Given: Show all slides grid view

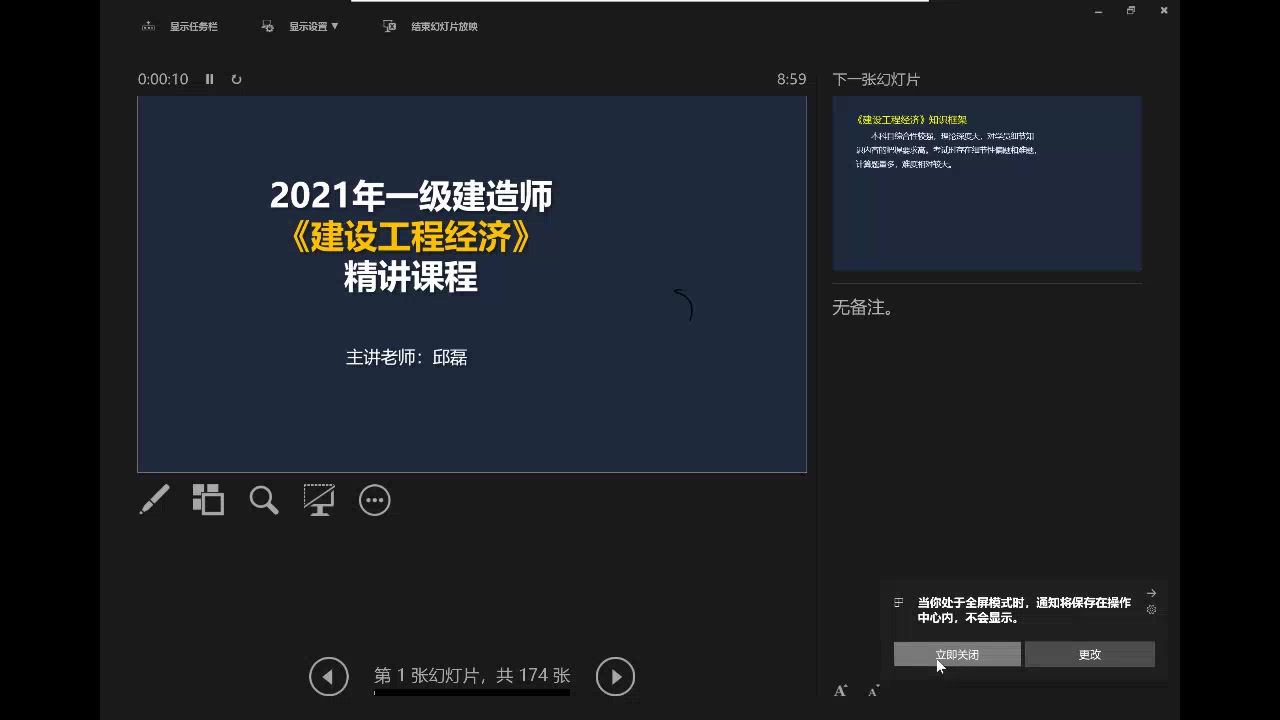Looking at the screenshot, I should tap(208, 500).
